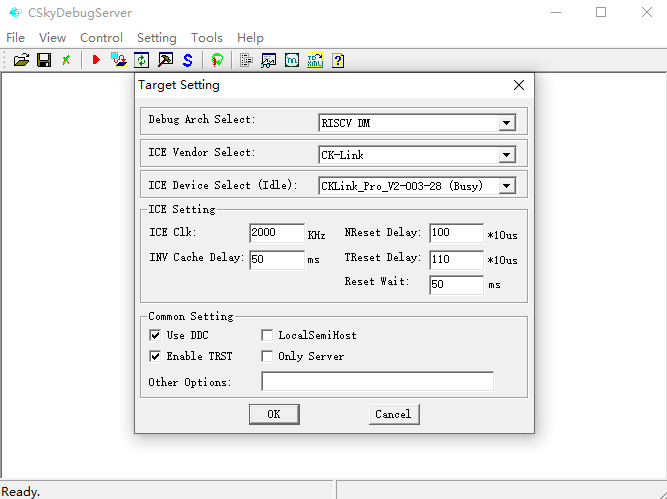Disable the Enable TRST checkbox
The width and height of the screenshot is (667, 499).
point(155,356)
